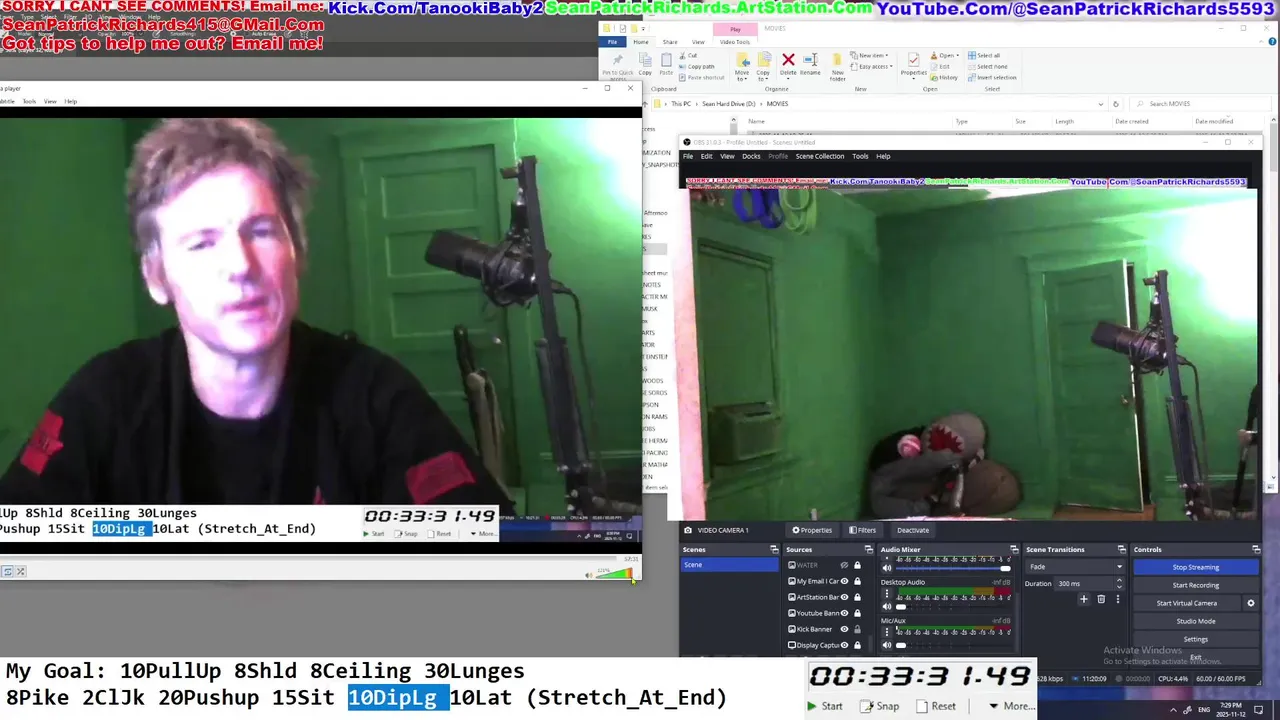
Task: Open More menu in small timer inside player
Action: pyautogui.click(x=483, y=533)
